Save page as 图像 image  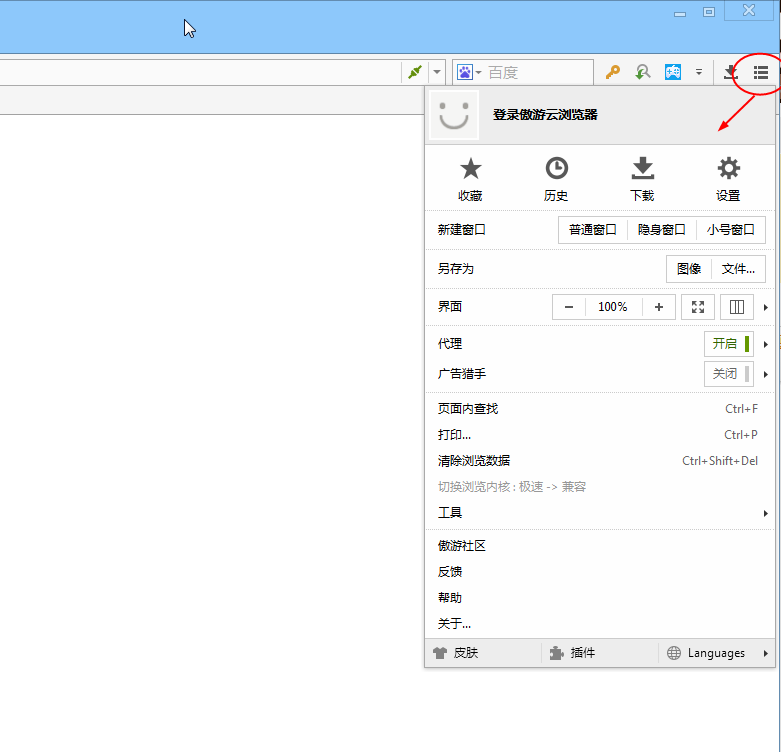click(x=689, y=269)
